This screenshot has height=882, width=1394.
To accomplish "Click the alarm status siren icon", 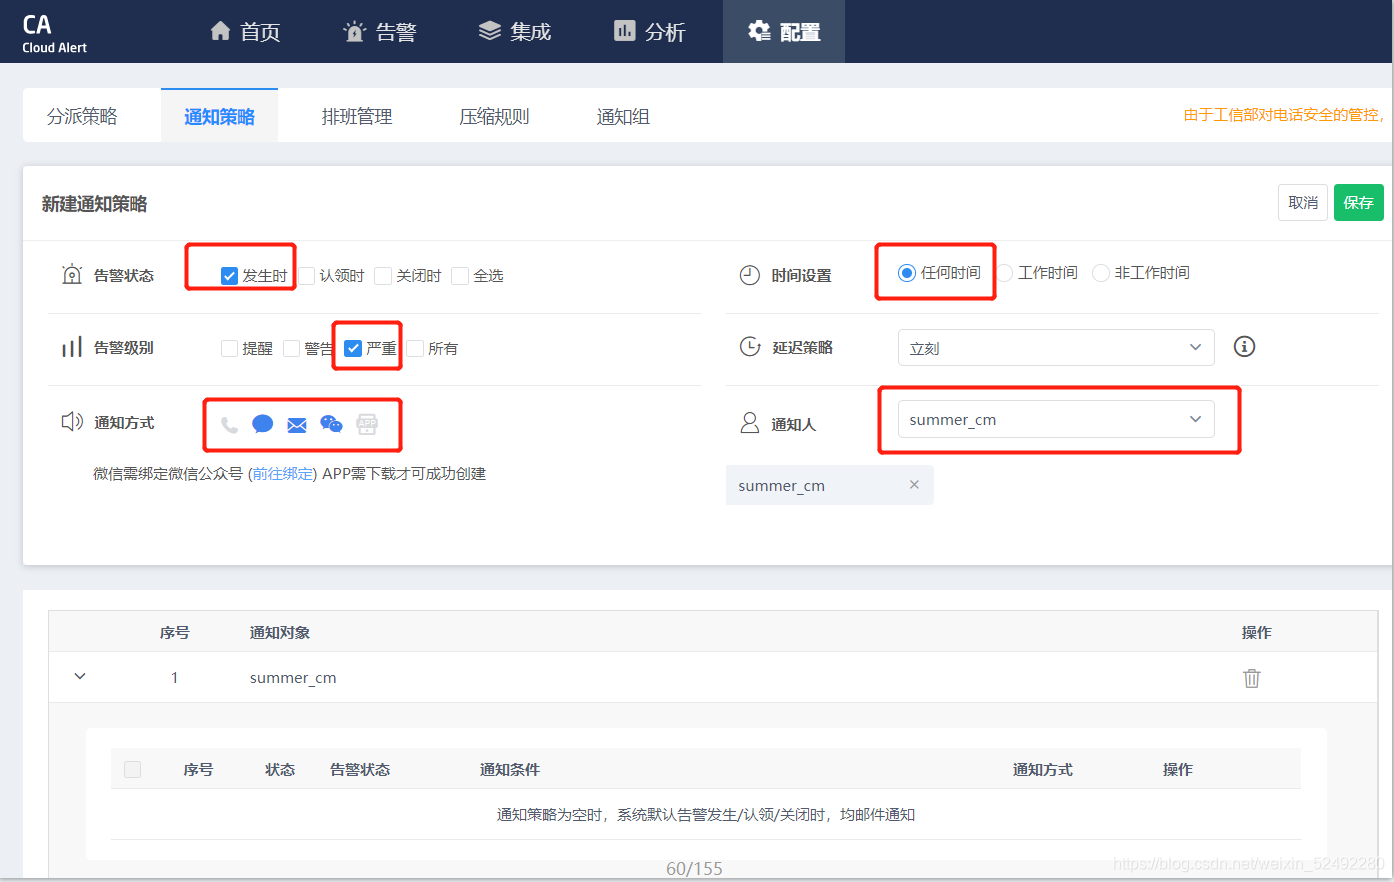I will coord(72,274).
